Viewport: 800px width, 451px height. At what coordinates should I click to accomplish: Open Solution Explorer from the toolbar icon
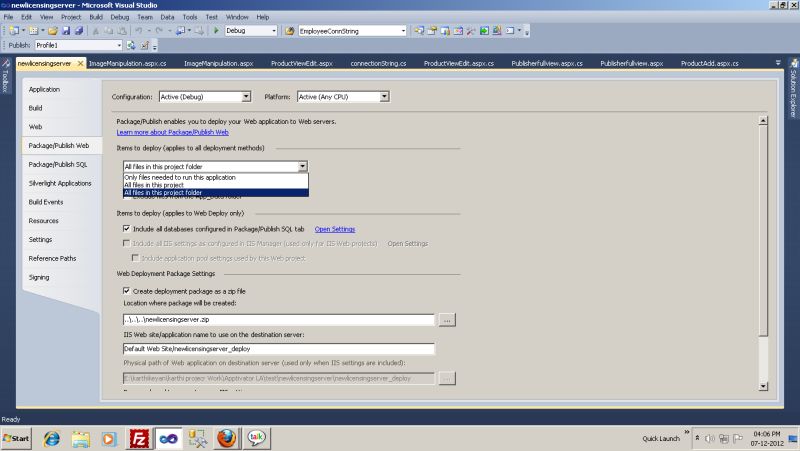(419, 31)
